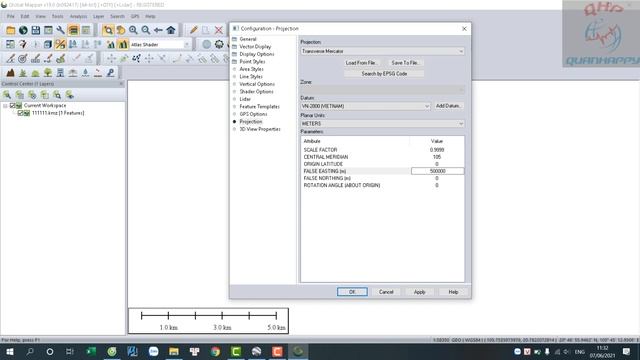Screen dimensions: 640x360
Task: Select Vector Display configuration section
Action: [255, 47]
